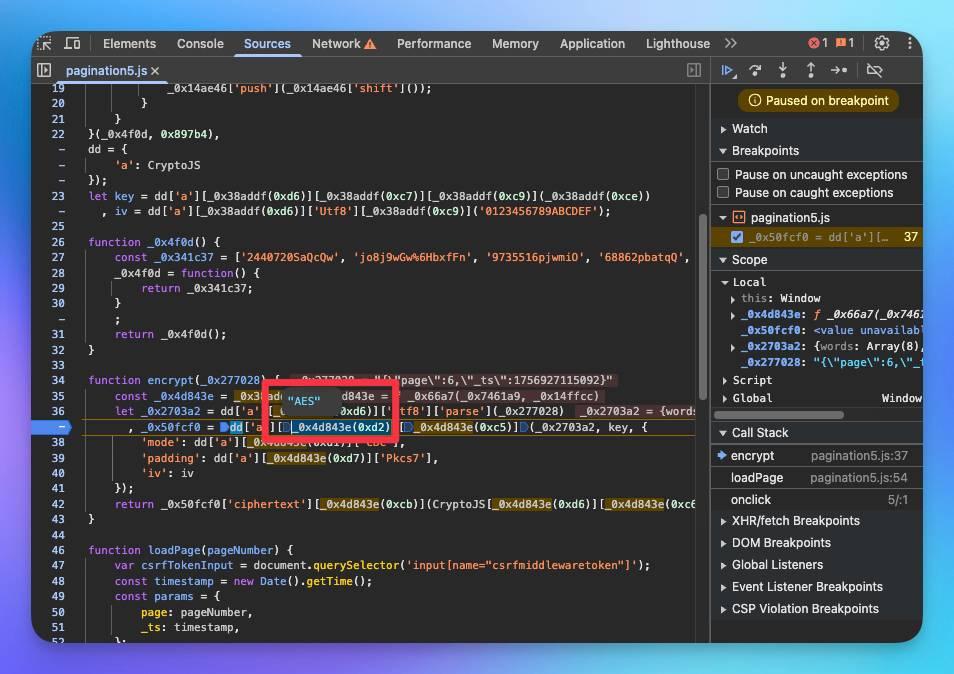Close the pagination5.js file tab

[155, 71]
